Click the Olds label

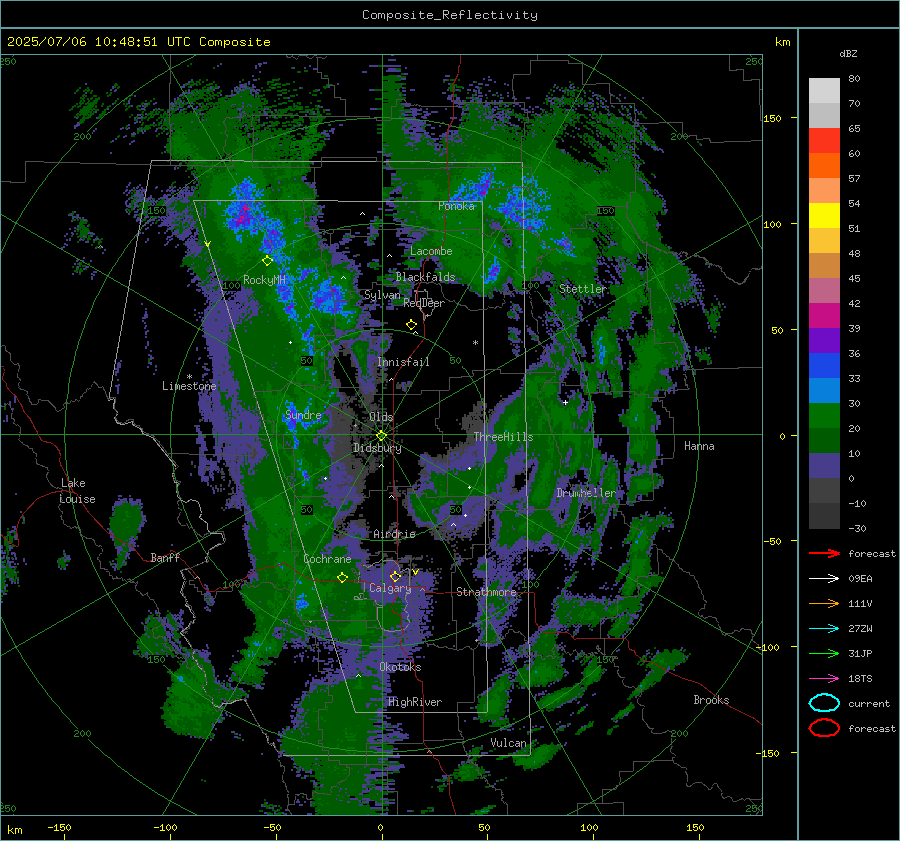coord(381,417)
